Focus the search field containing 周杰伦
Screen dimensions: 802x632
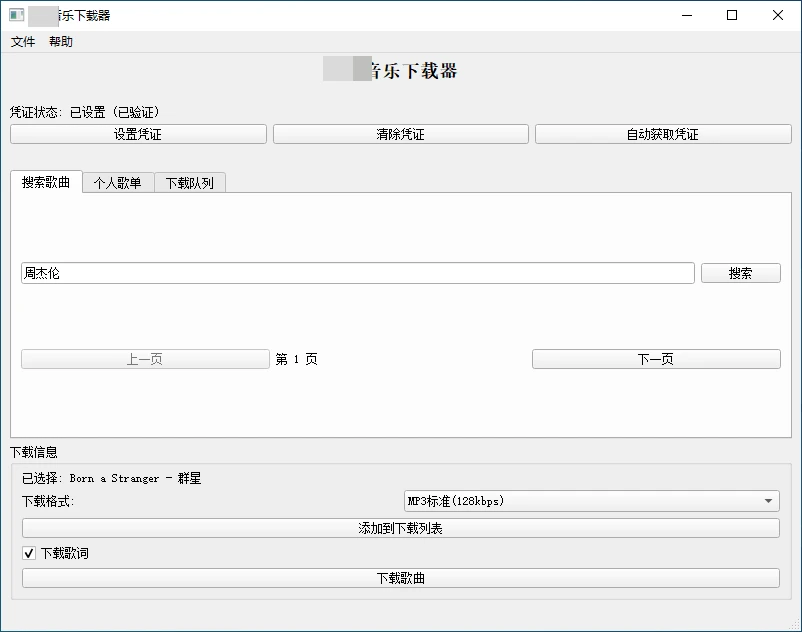tap(357, 273)
